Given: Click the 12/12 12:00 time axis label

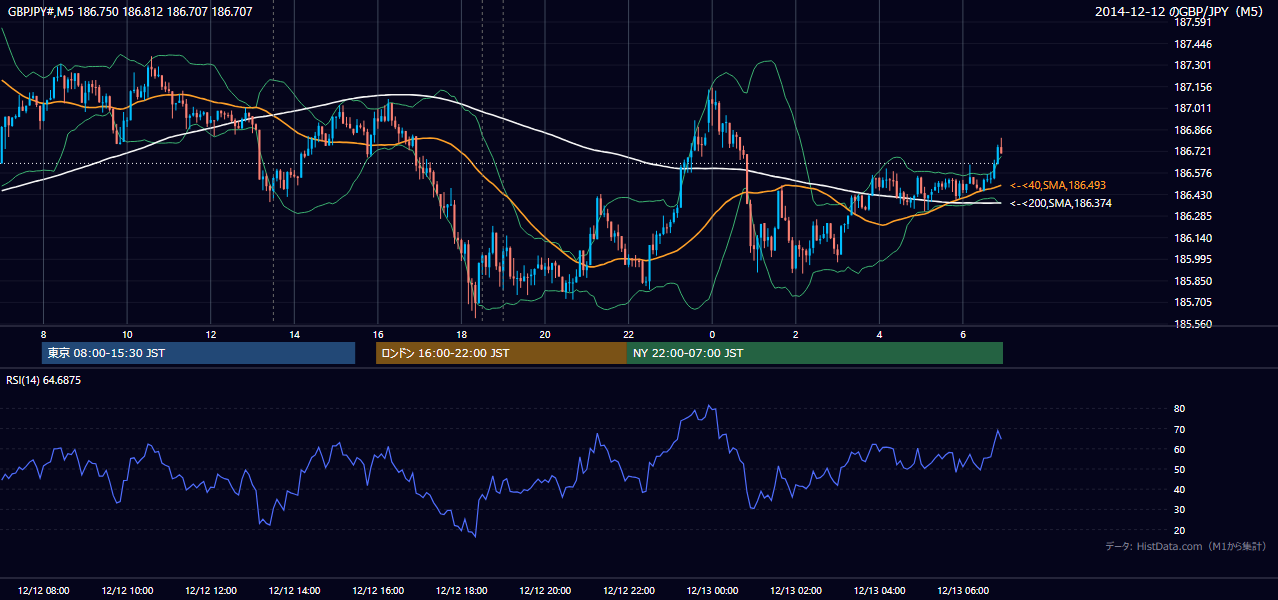Looking at the screenshot, I should point(211,591).
